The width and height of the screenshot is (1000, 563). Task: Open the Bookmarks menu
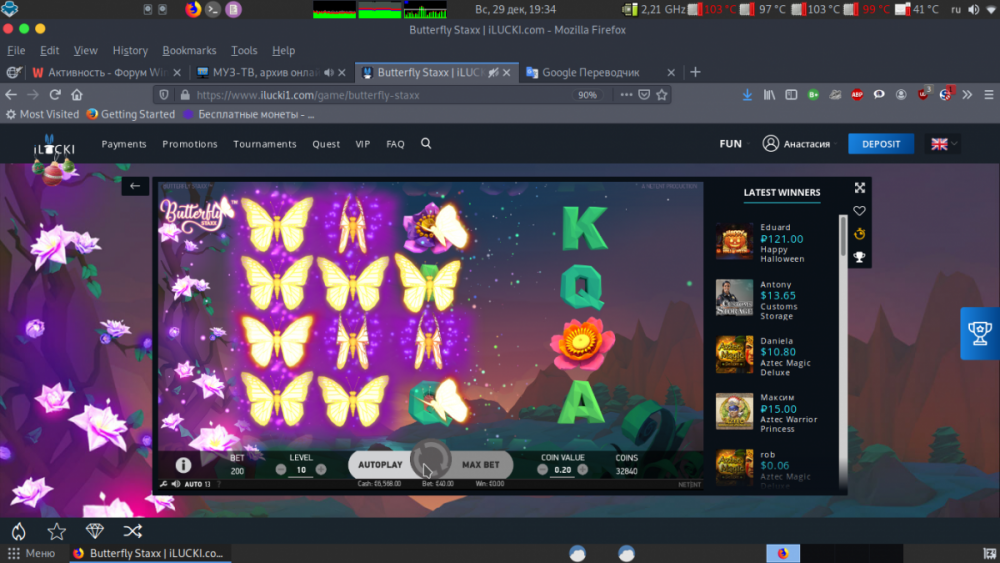[189, 50]
